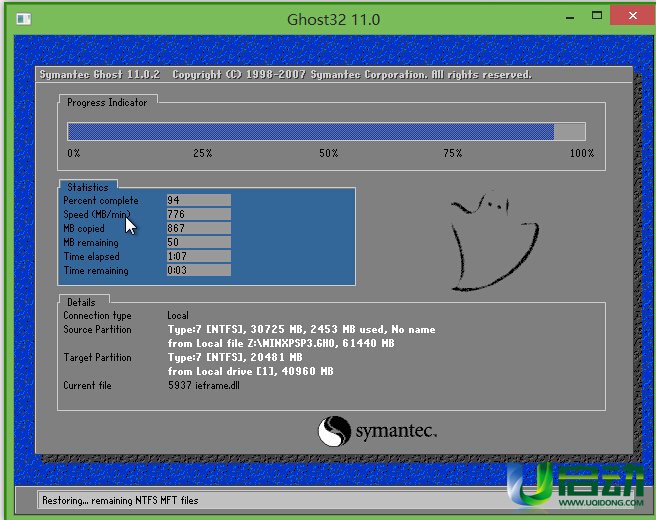Maximize the Ghost32 11.0 window

[597, 16]
